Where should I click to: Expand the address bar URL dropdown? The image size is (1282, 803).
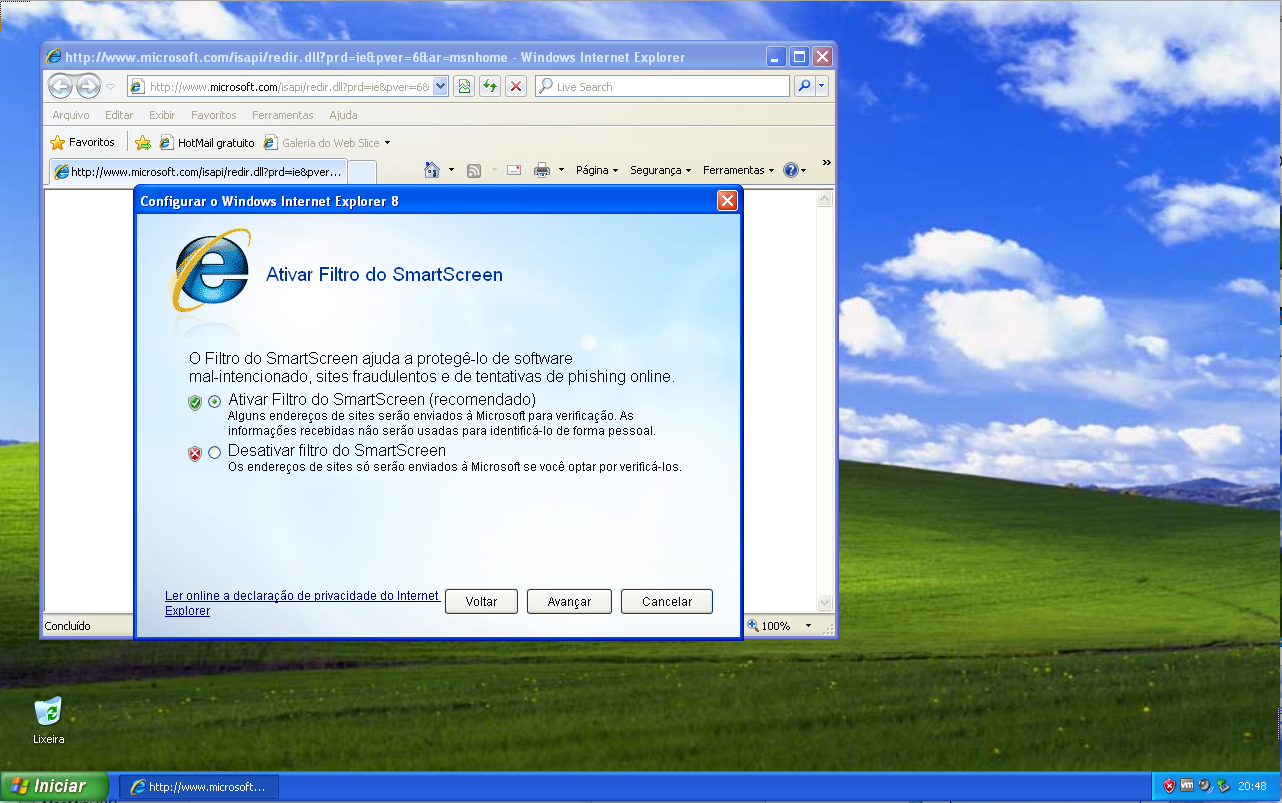(440, 87)
